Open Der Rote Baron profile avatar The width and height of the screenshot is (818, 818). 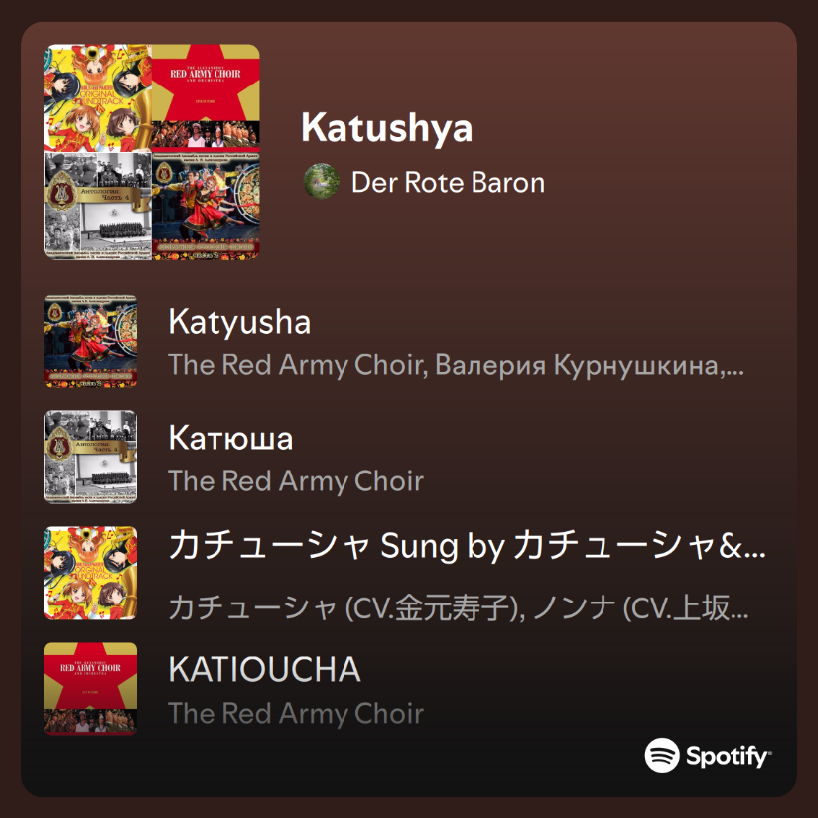tap(321, 182)
